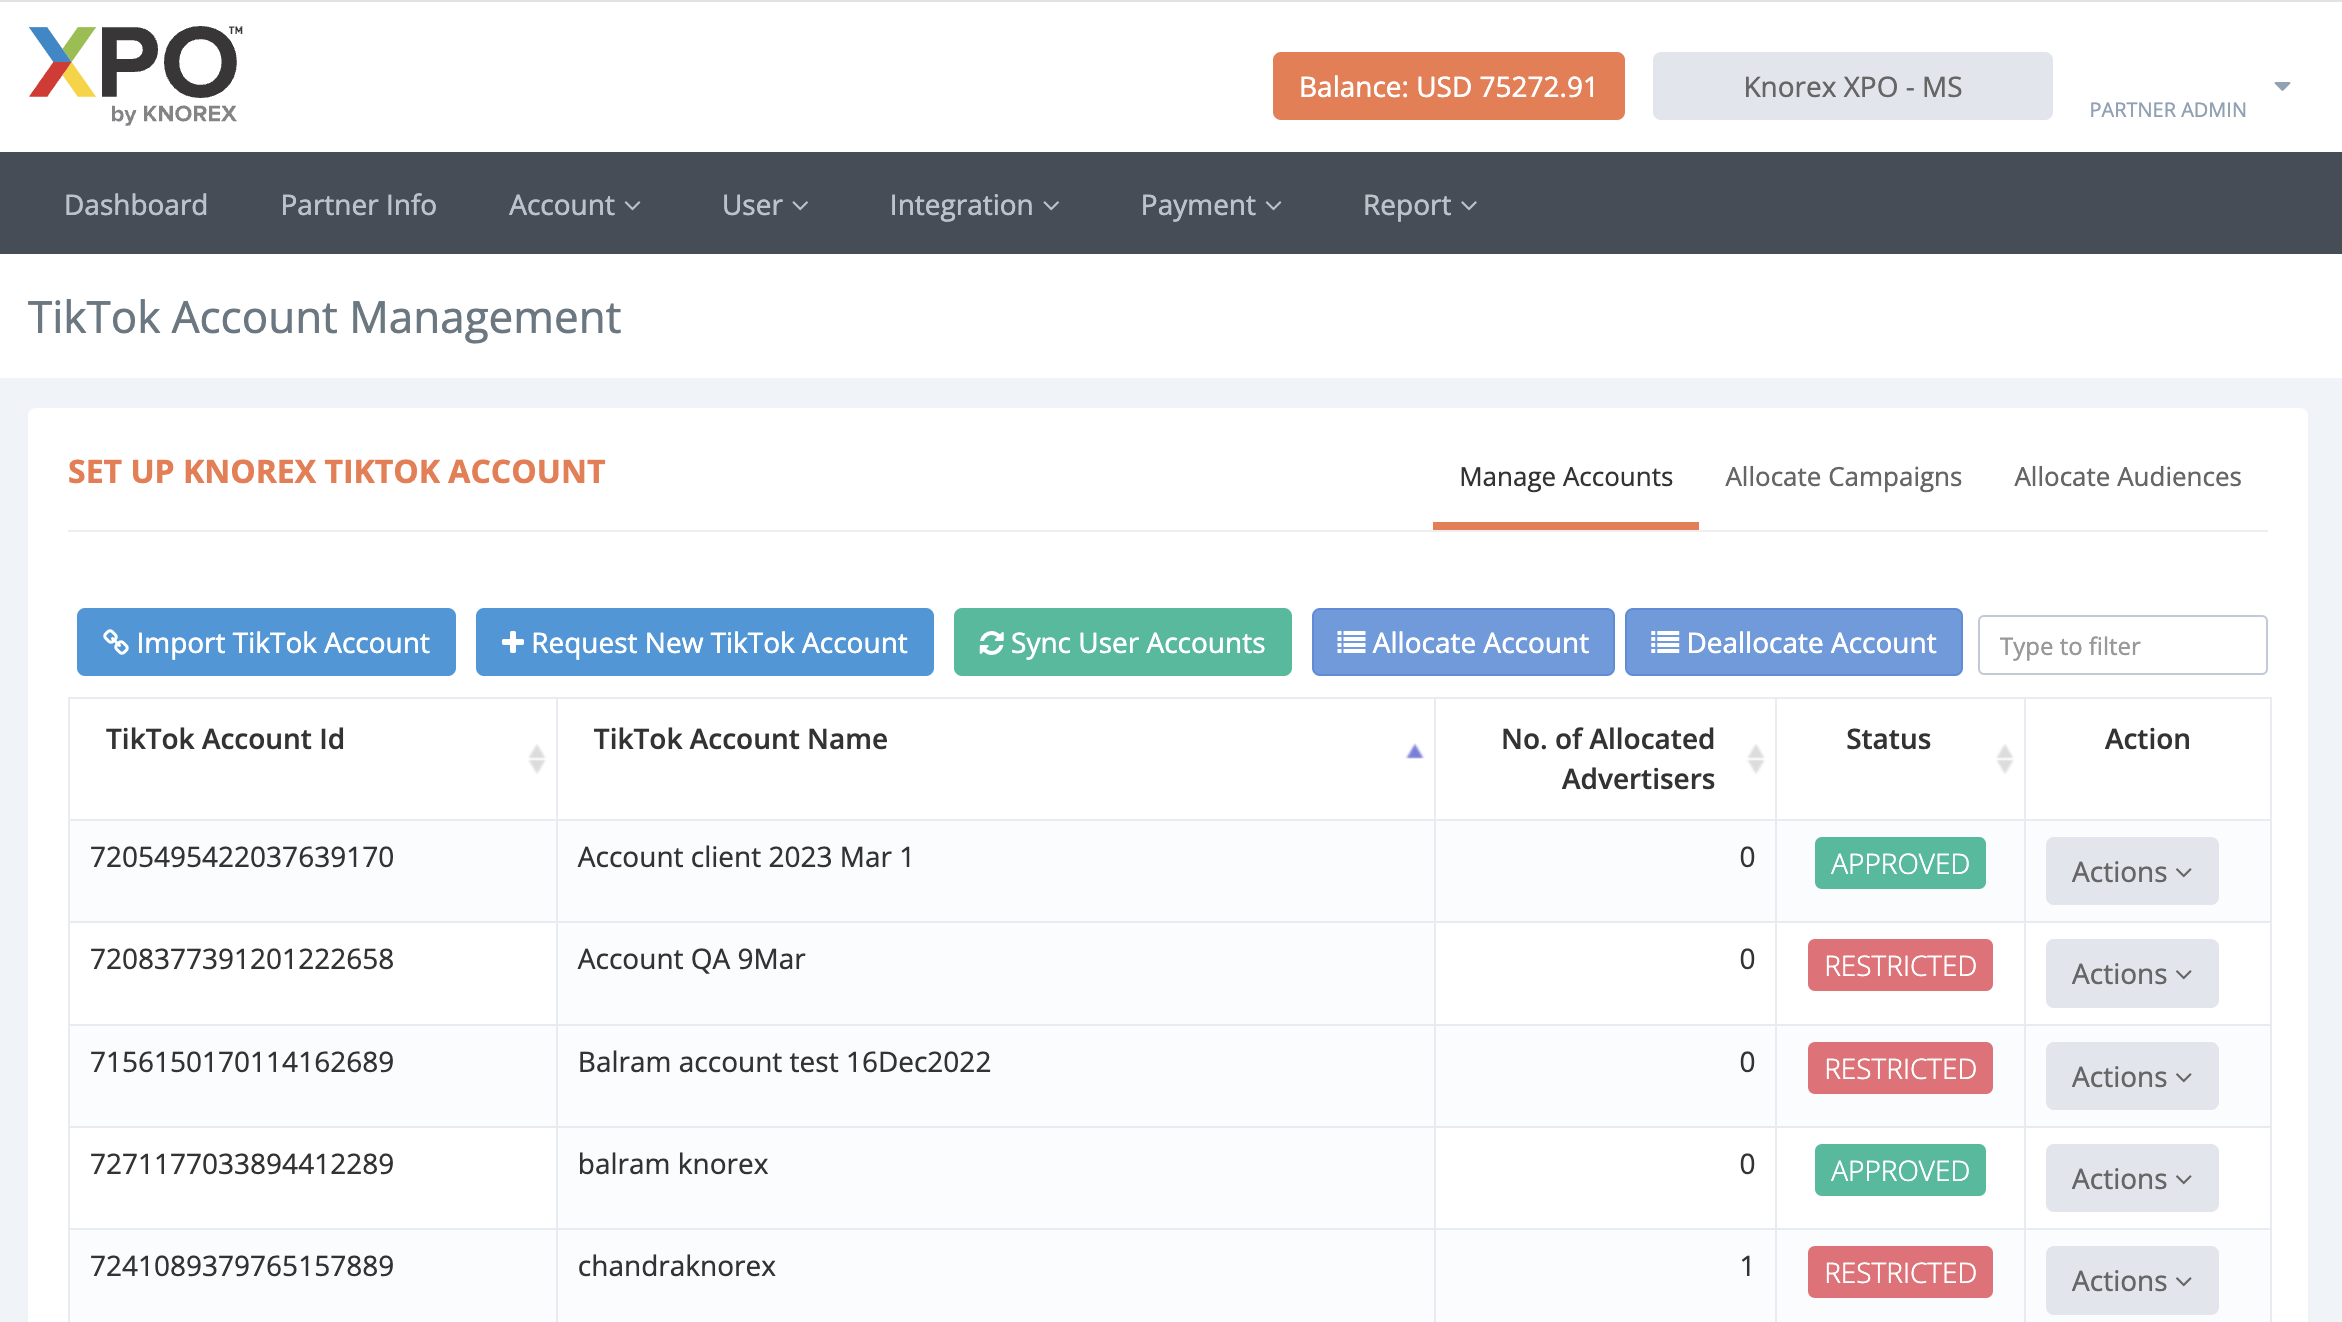Toggle TikTok Account Name sort arrow
Screen dimensions: 2342x1322
(1414, 752)
